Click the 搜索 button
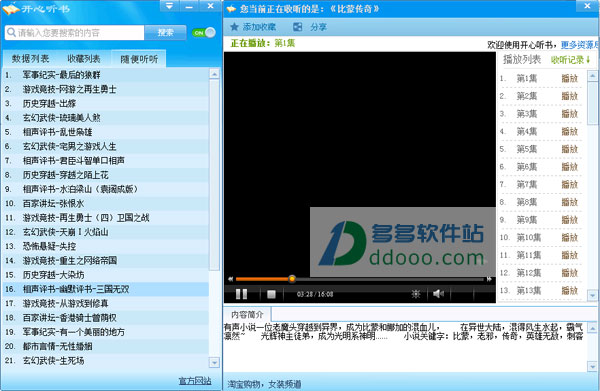The image size is (600, 391). pos(165,33)
